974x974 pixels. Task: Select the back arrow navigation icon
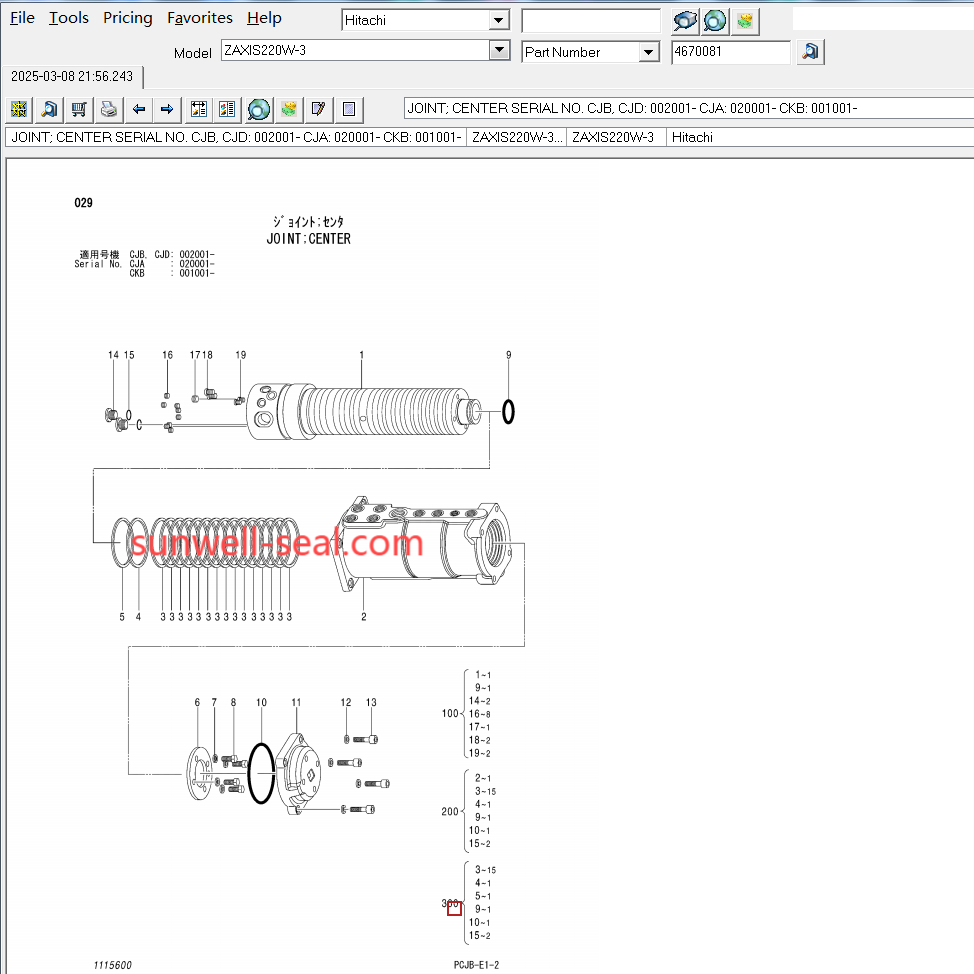[x=138, y=109]
